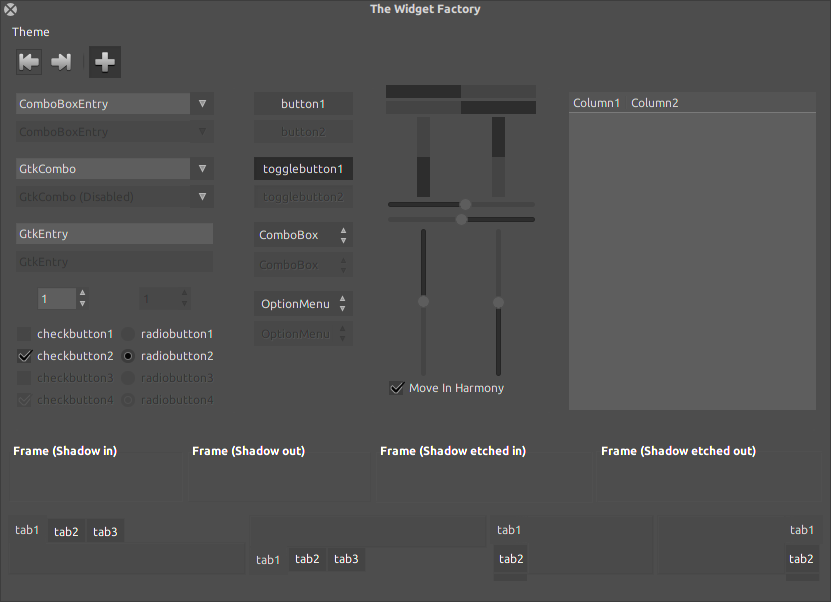Click the lower horizontal slider handle
The image size is (831, 602).
click(461, 219)
